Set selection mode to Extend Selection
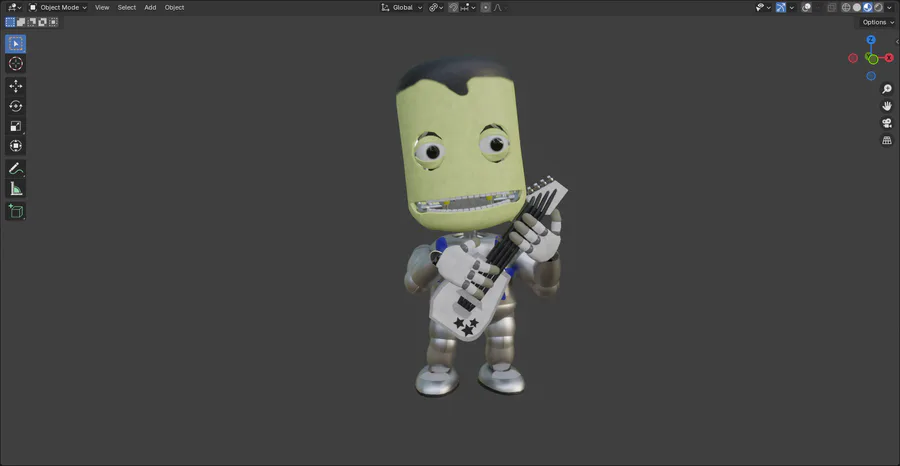 [21, 22]
